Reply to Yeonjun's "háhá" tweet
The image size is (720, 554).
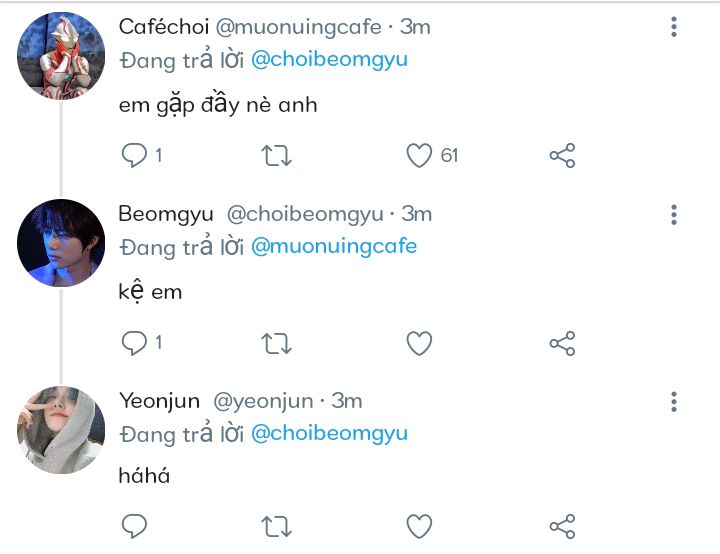point(134,526)
